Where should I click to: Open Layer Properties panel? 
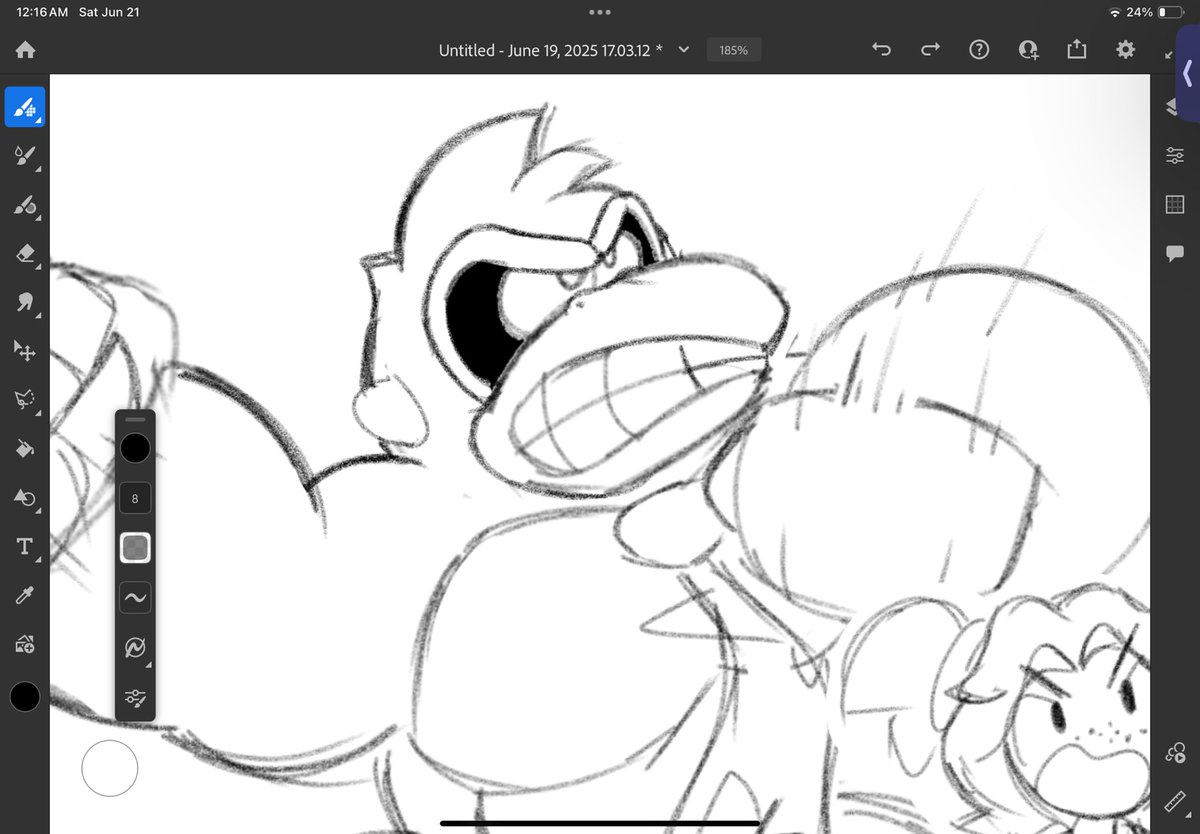tap(1175, 155)
